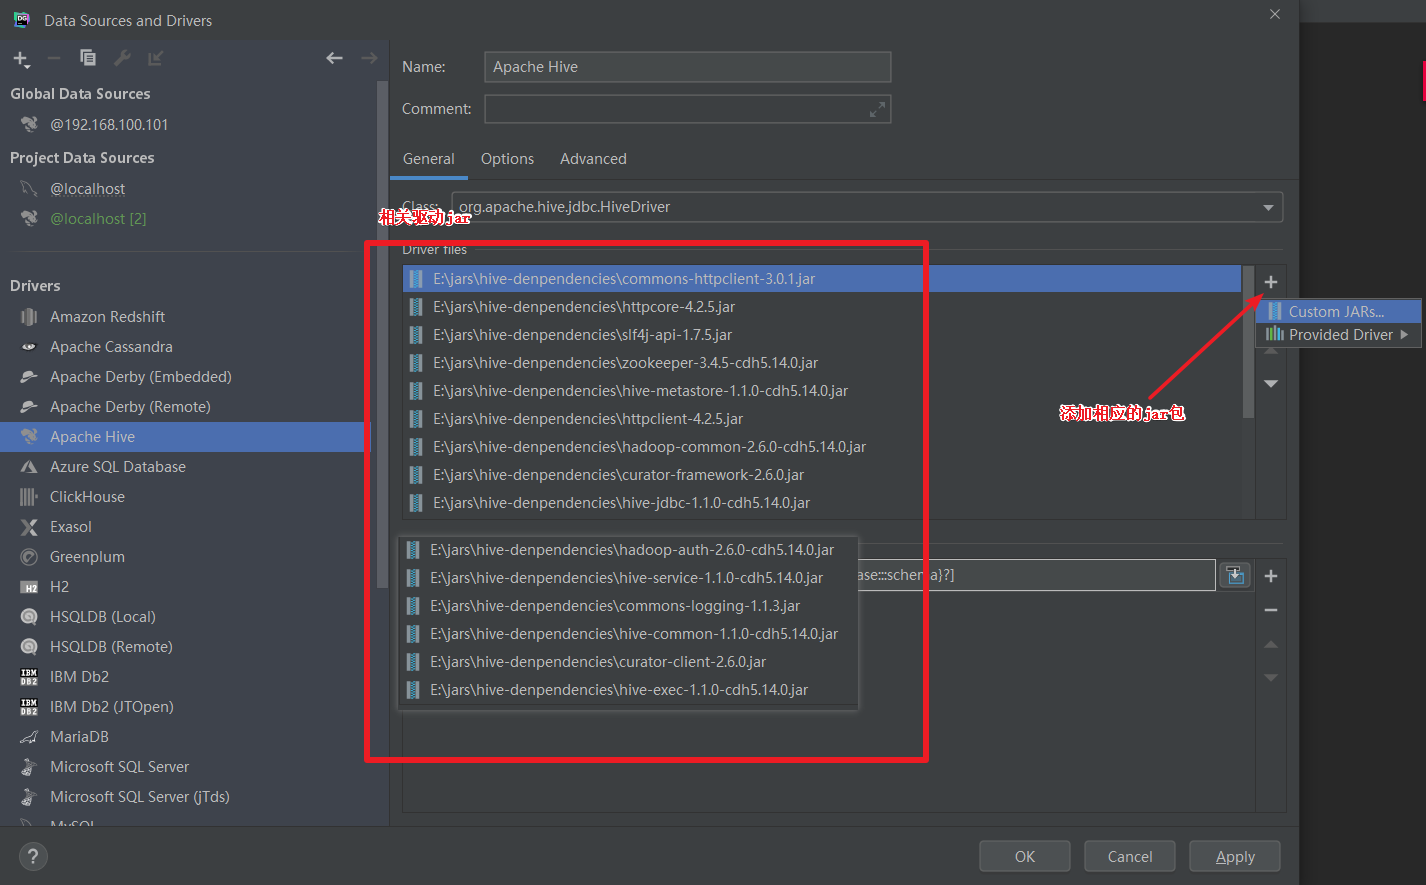The width and height of the screenshot is (1426, 885).
Task: Move driver file down arrow
Action: tap(1271, 384)
